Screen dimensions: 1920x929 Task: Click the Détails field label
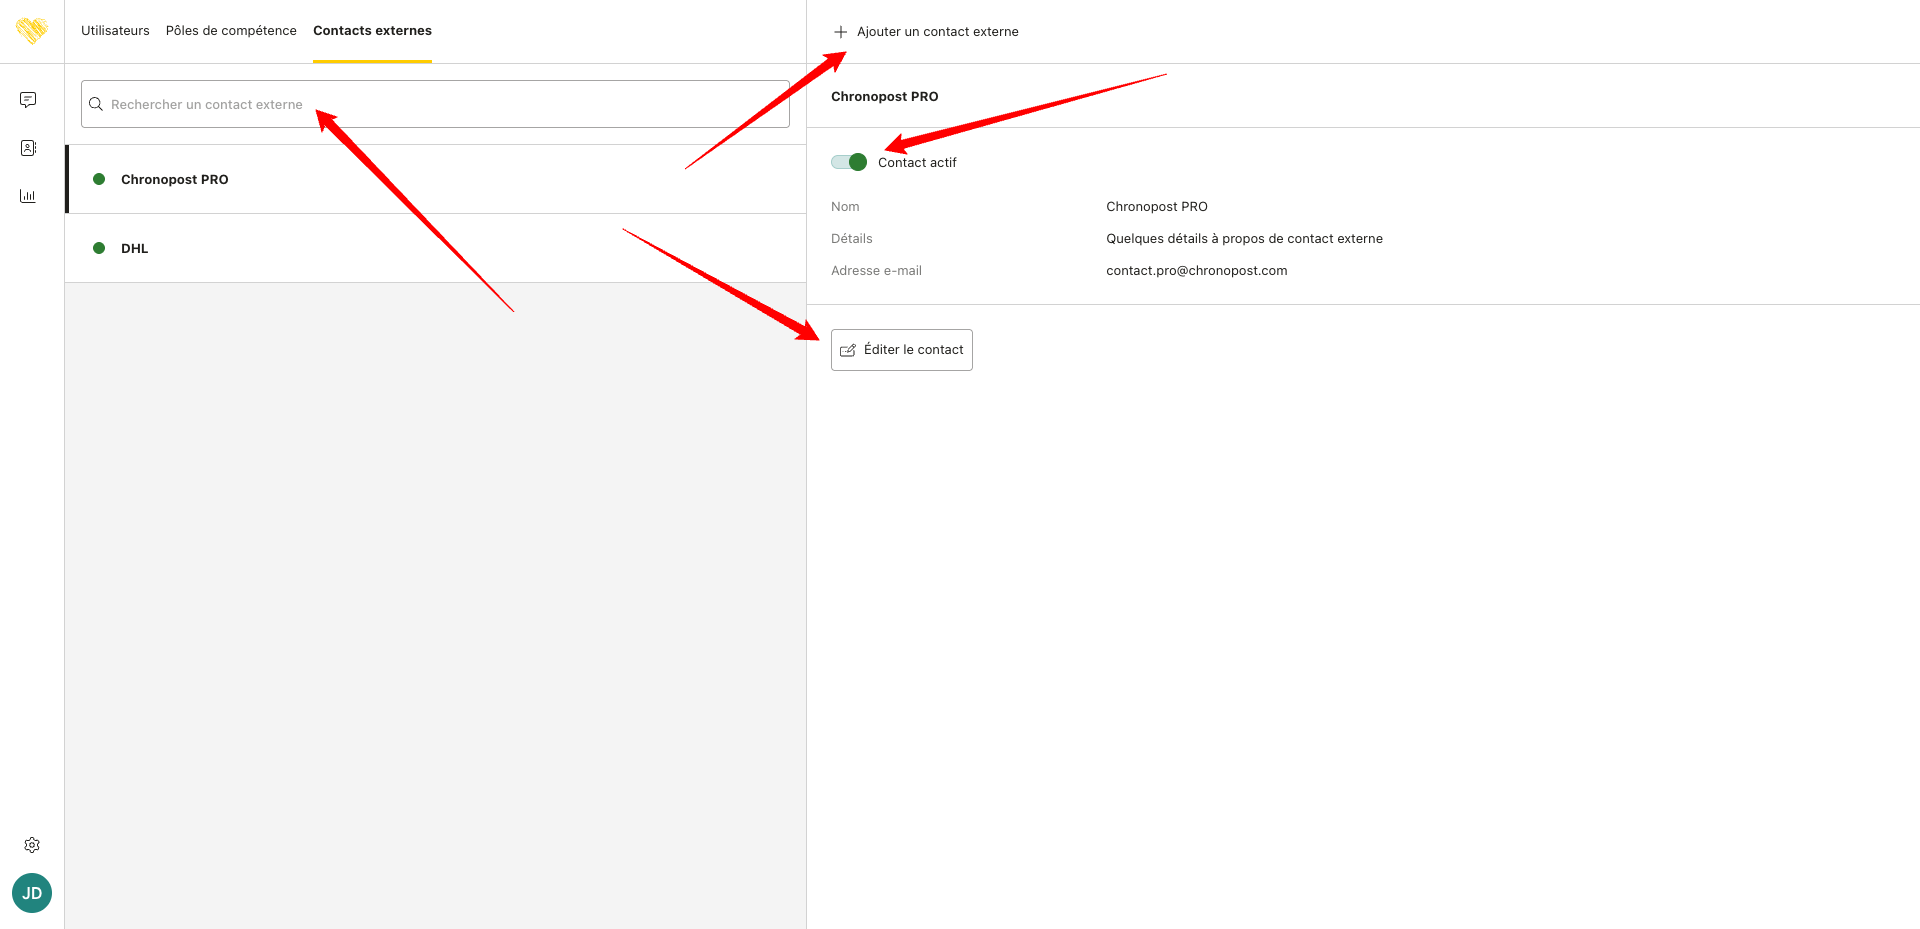852,238
